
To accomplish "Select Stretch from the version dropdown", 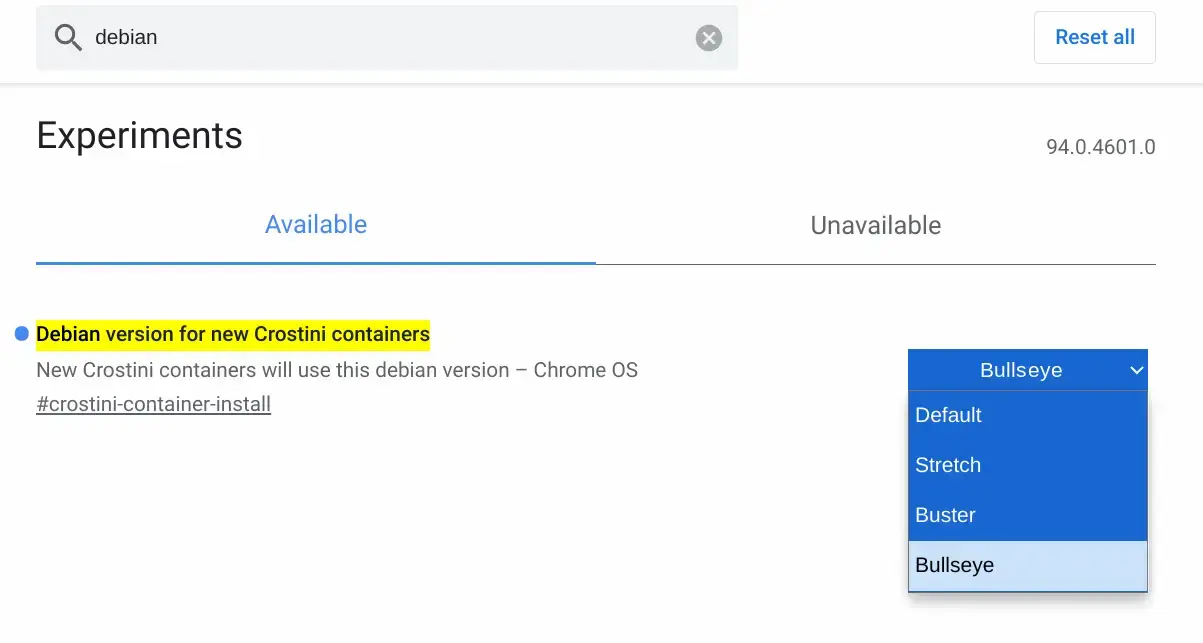I will (x=948, y=465).
